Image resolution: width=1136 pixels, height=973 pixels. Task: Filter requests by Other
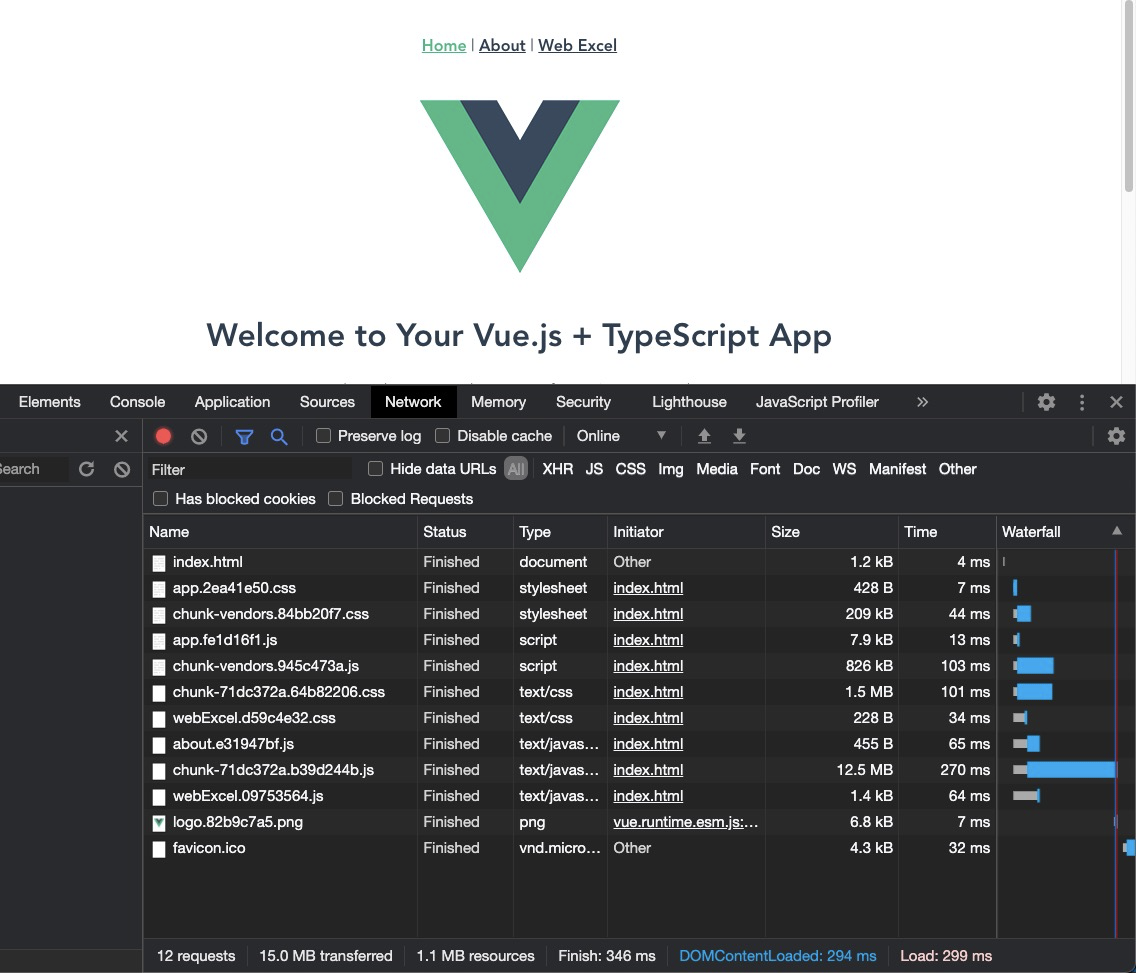[957, 469]
